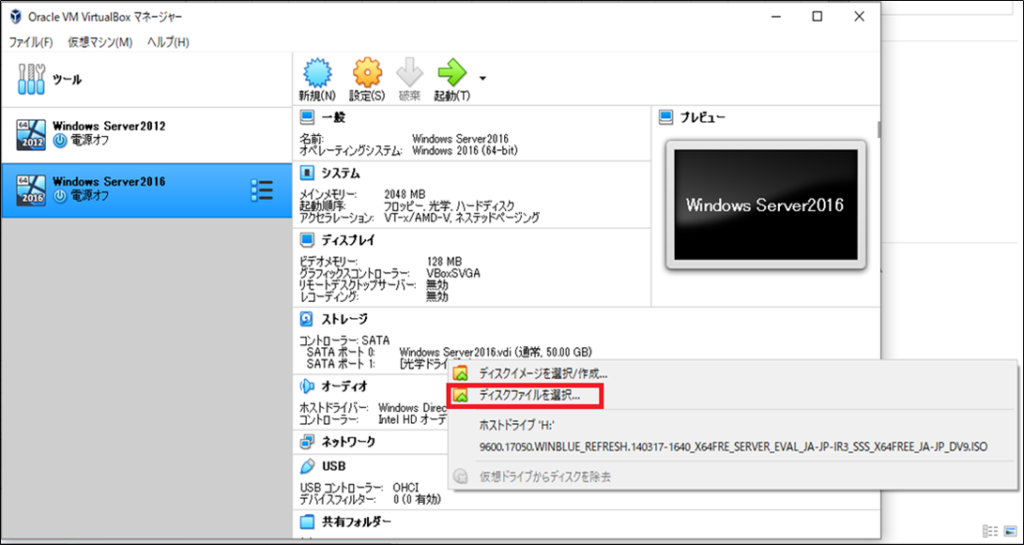
Task: Click the 共有フォルダー folder icon
Action: coord(307,522)
